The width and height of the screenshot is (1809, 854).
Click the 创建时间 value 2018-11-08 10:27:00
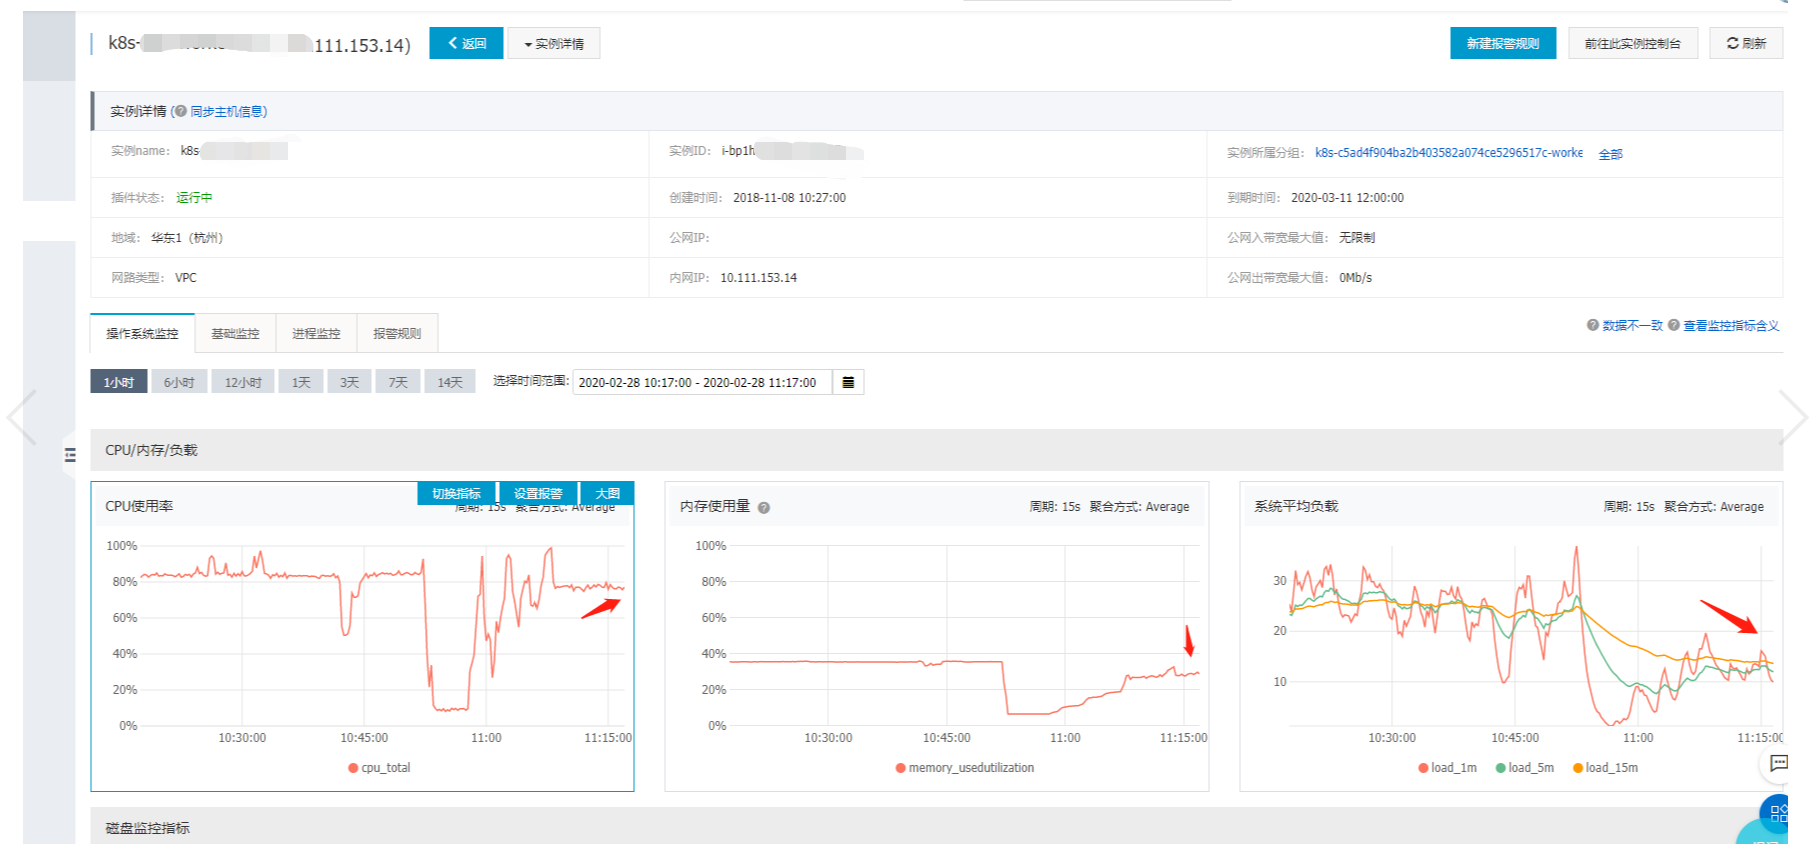[x=789, y=198]
